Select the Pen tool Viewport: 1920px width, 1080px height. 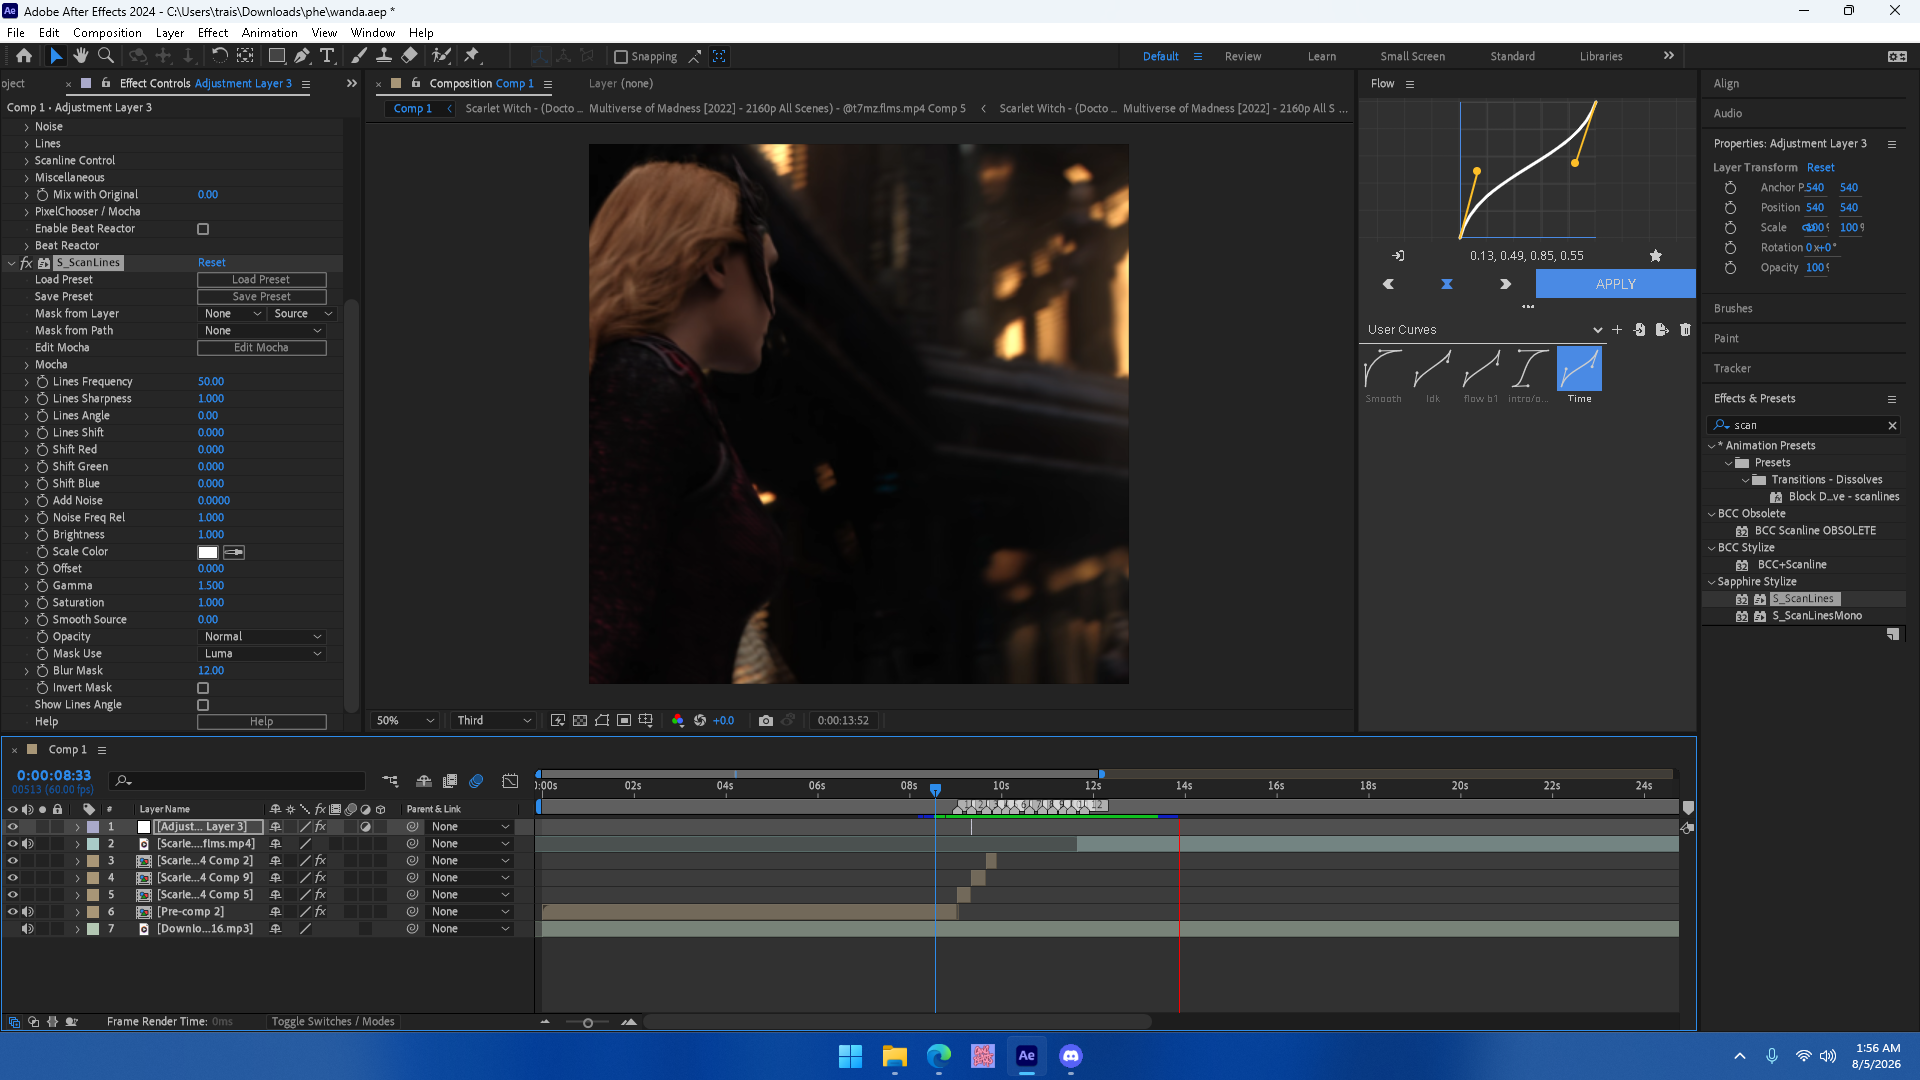[302, 56]
